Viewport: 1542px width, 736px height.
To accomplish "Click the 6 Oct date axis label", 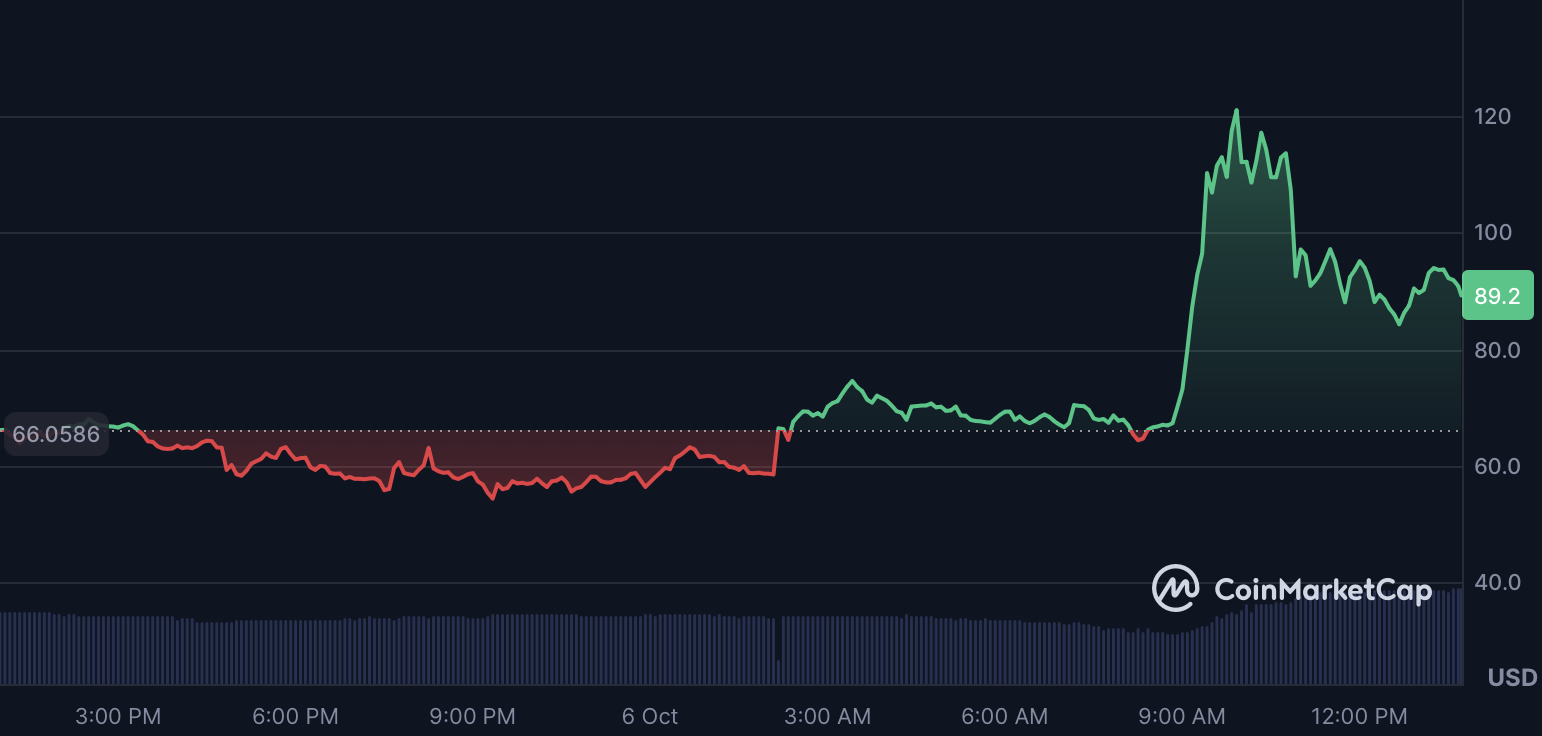I will pos(650,716).
